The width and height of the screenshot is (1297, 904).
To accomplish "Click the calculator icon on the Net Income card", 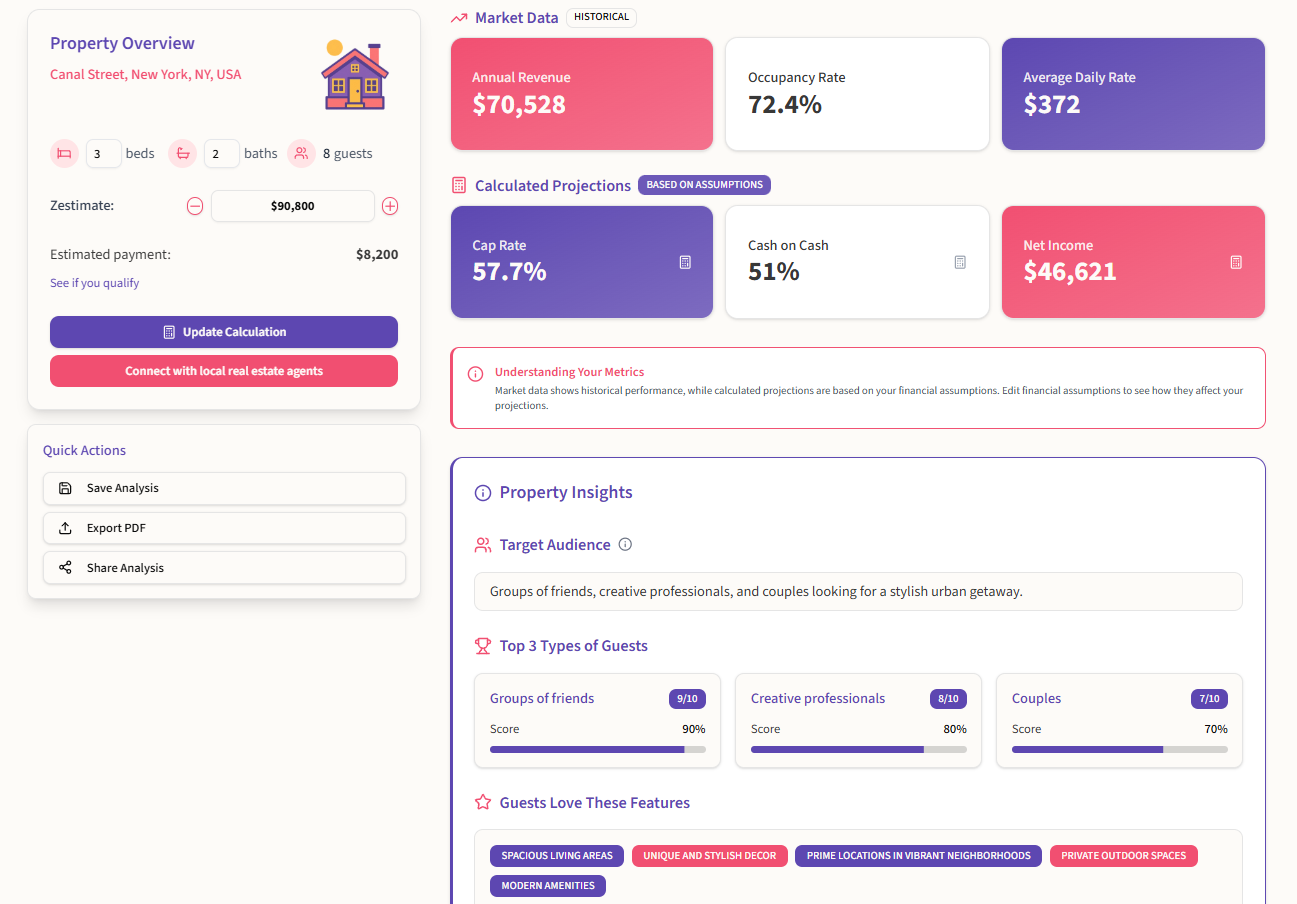I will pyautogui.click(x=1236, y=262).
